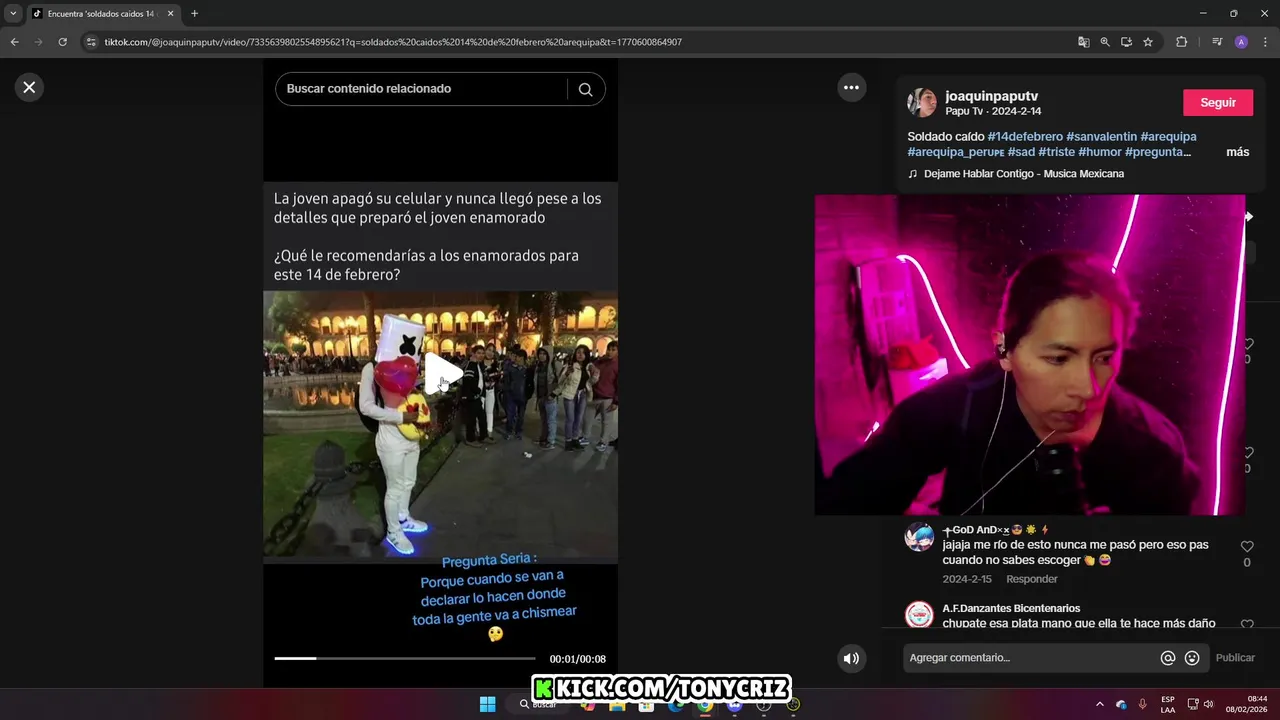Click the OneDrive cloud tray icon
Screen dimensions: 1280x720
coord(1121,704)
